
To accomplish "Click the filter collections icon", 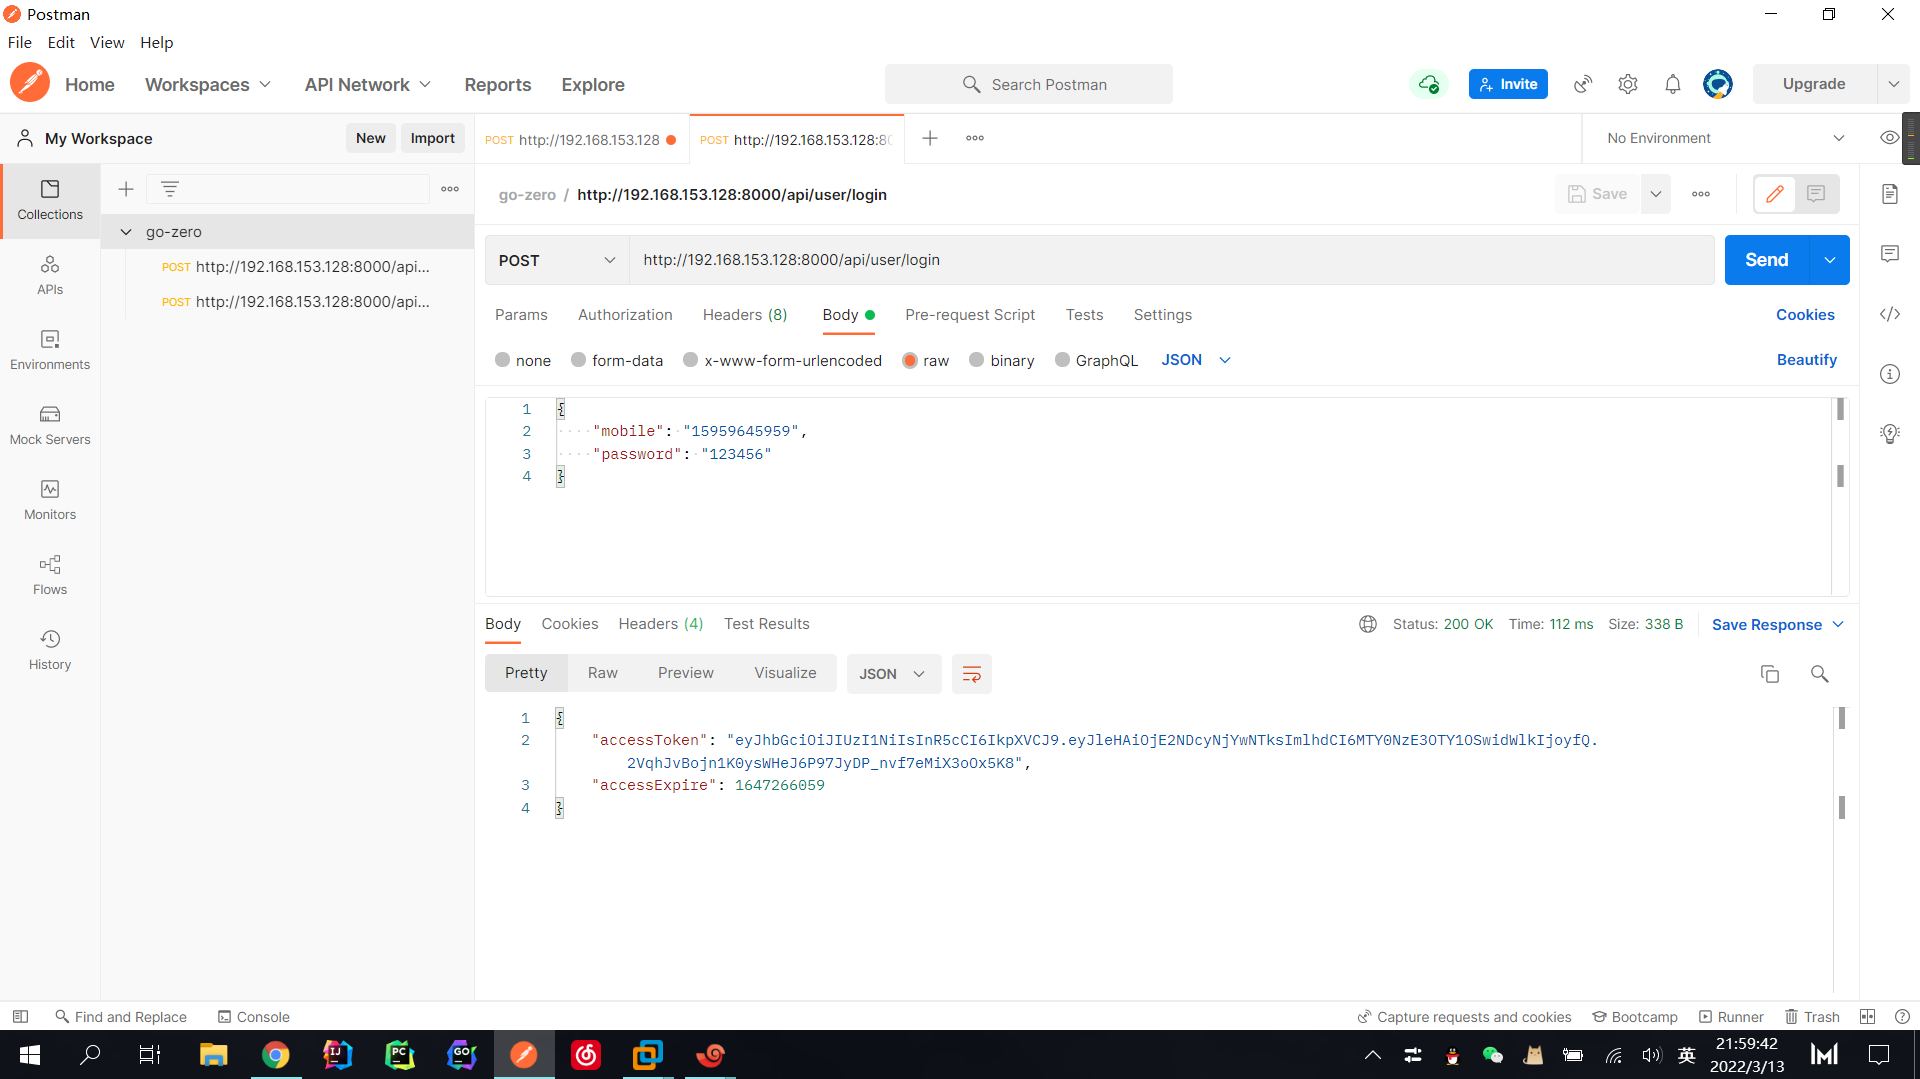I will 170,189.
